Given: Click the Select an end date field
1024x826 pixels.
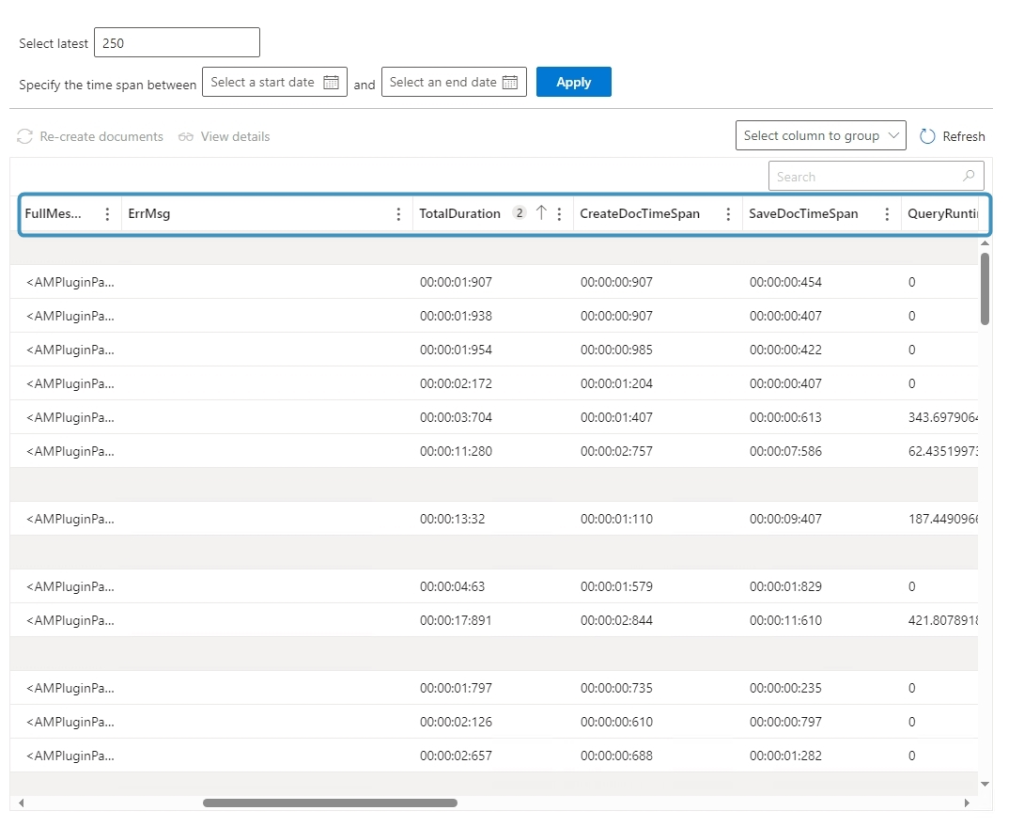Looking at the screenshot, I should 454,82.
